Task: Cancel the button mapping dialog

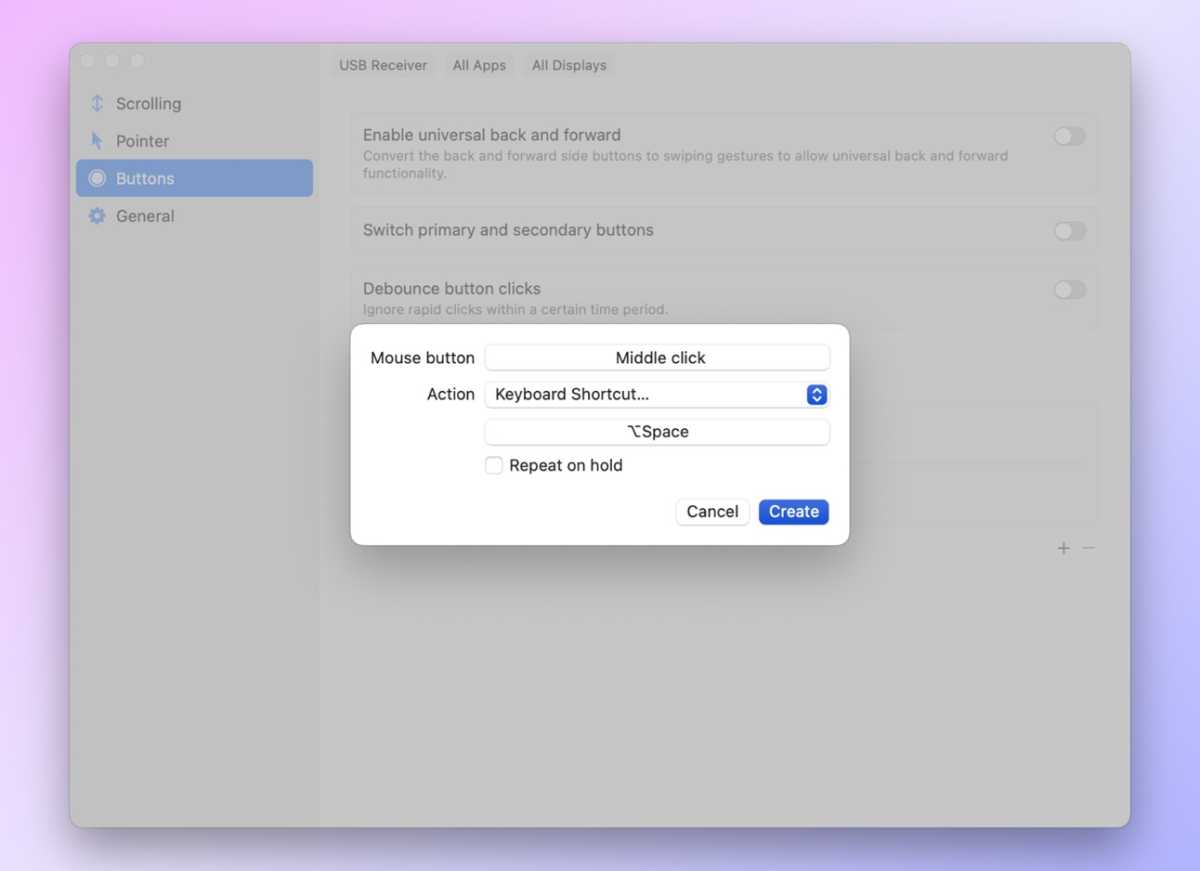Action: tap(712, 511)
